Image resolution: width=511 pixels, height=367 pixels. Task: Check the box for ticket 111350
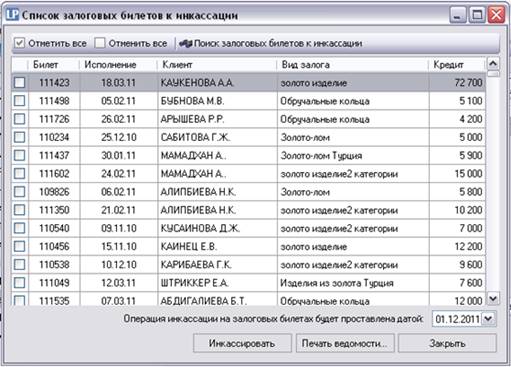[x=20, y=210]
